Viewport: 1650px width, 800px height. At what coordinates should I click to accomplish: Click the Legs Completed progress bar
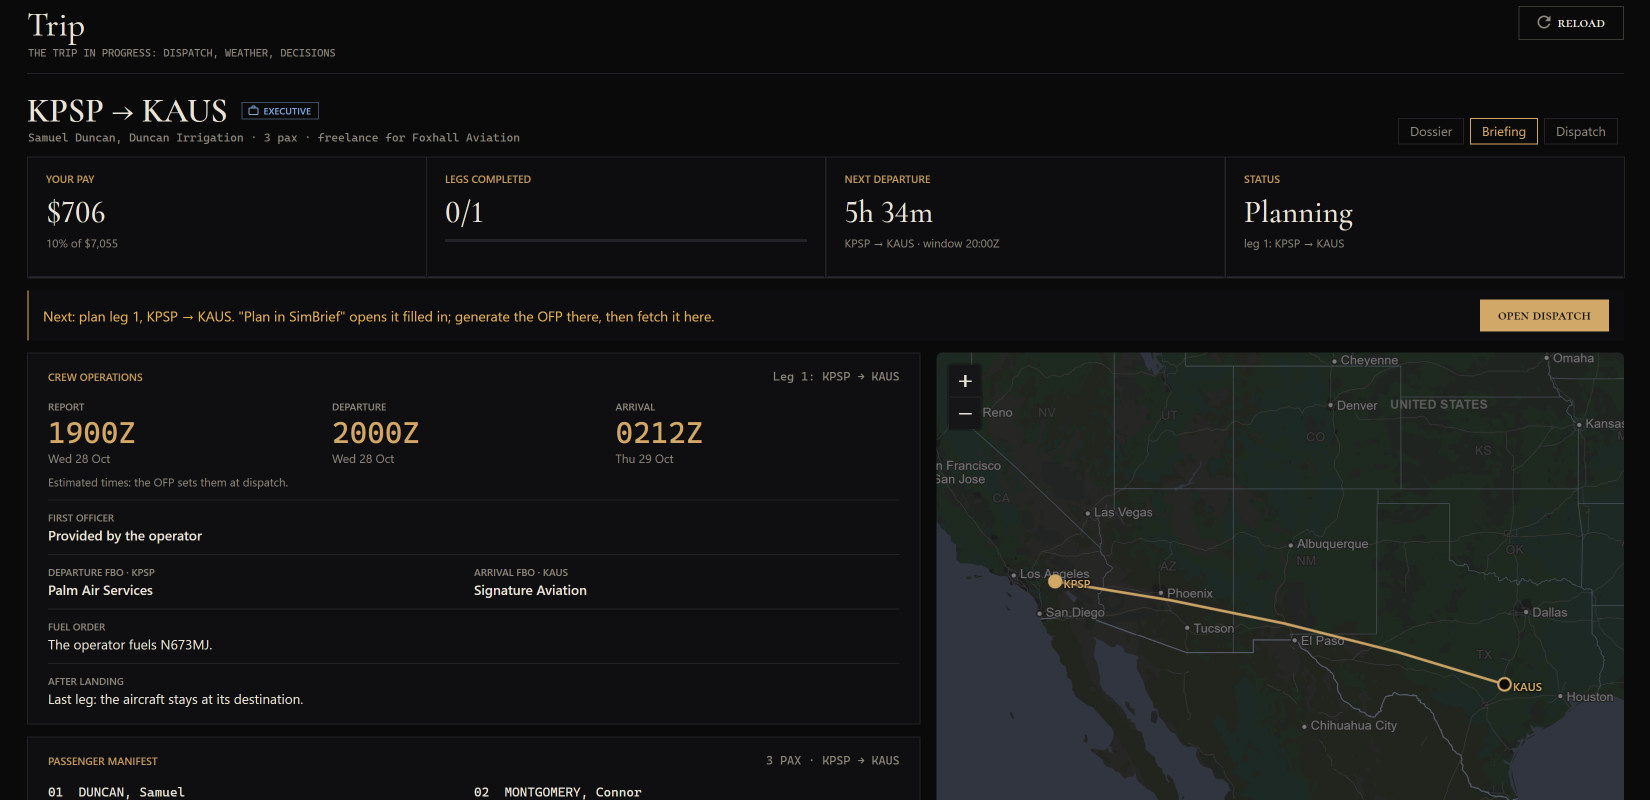[626, 240]
